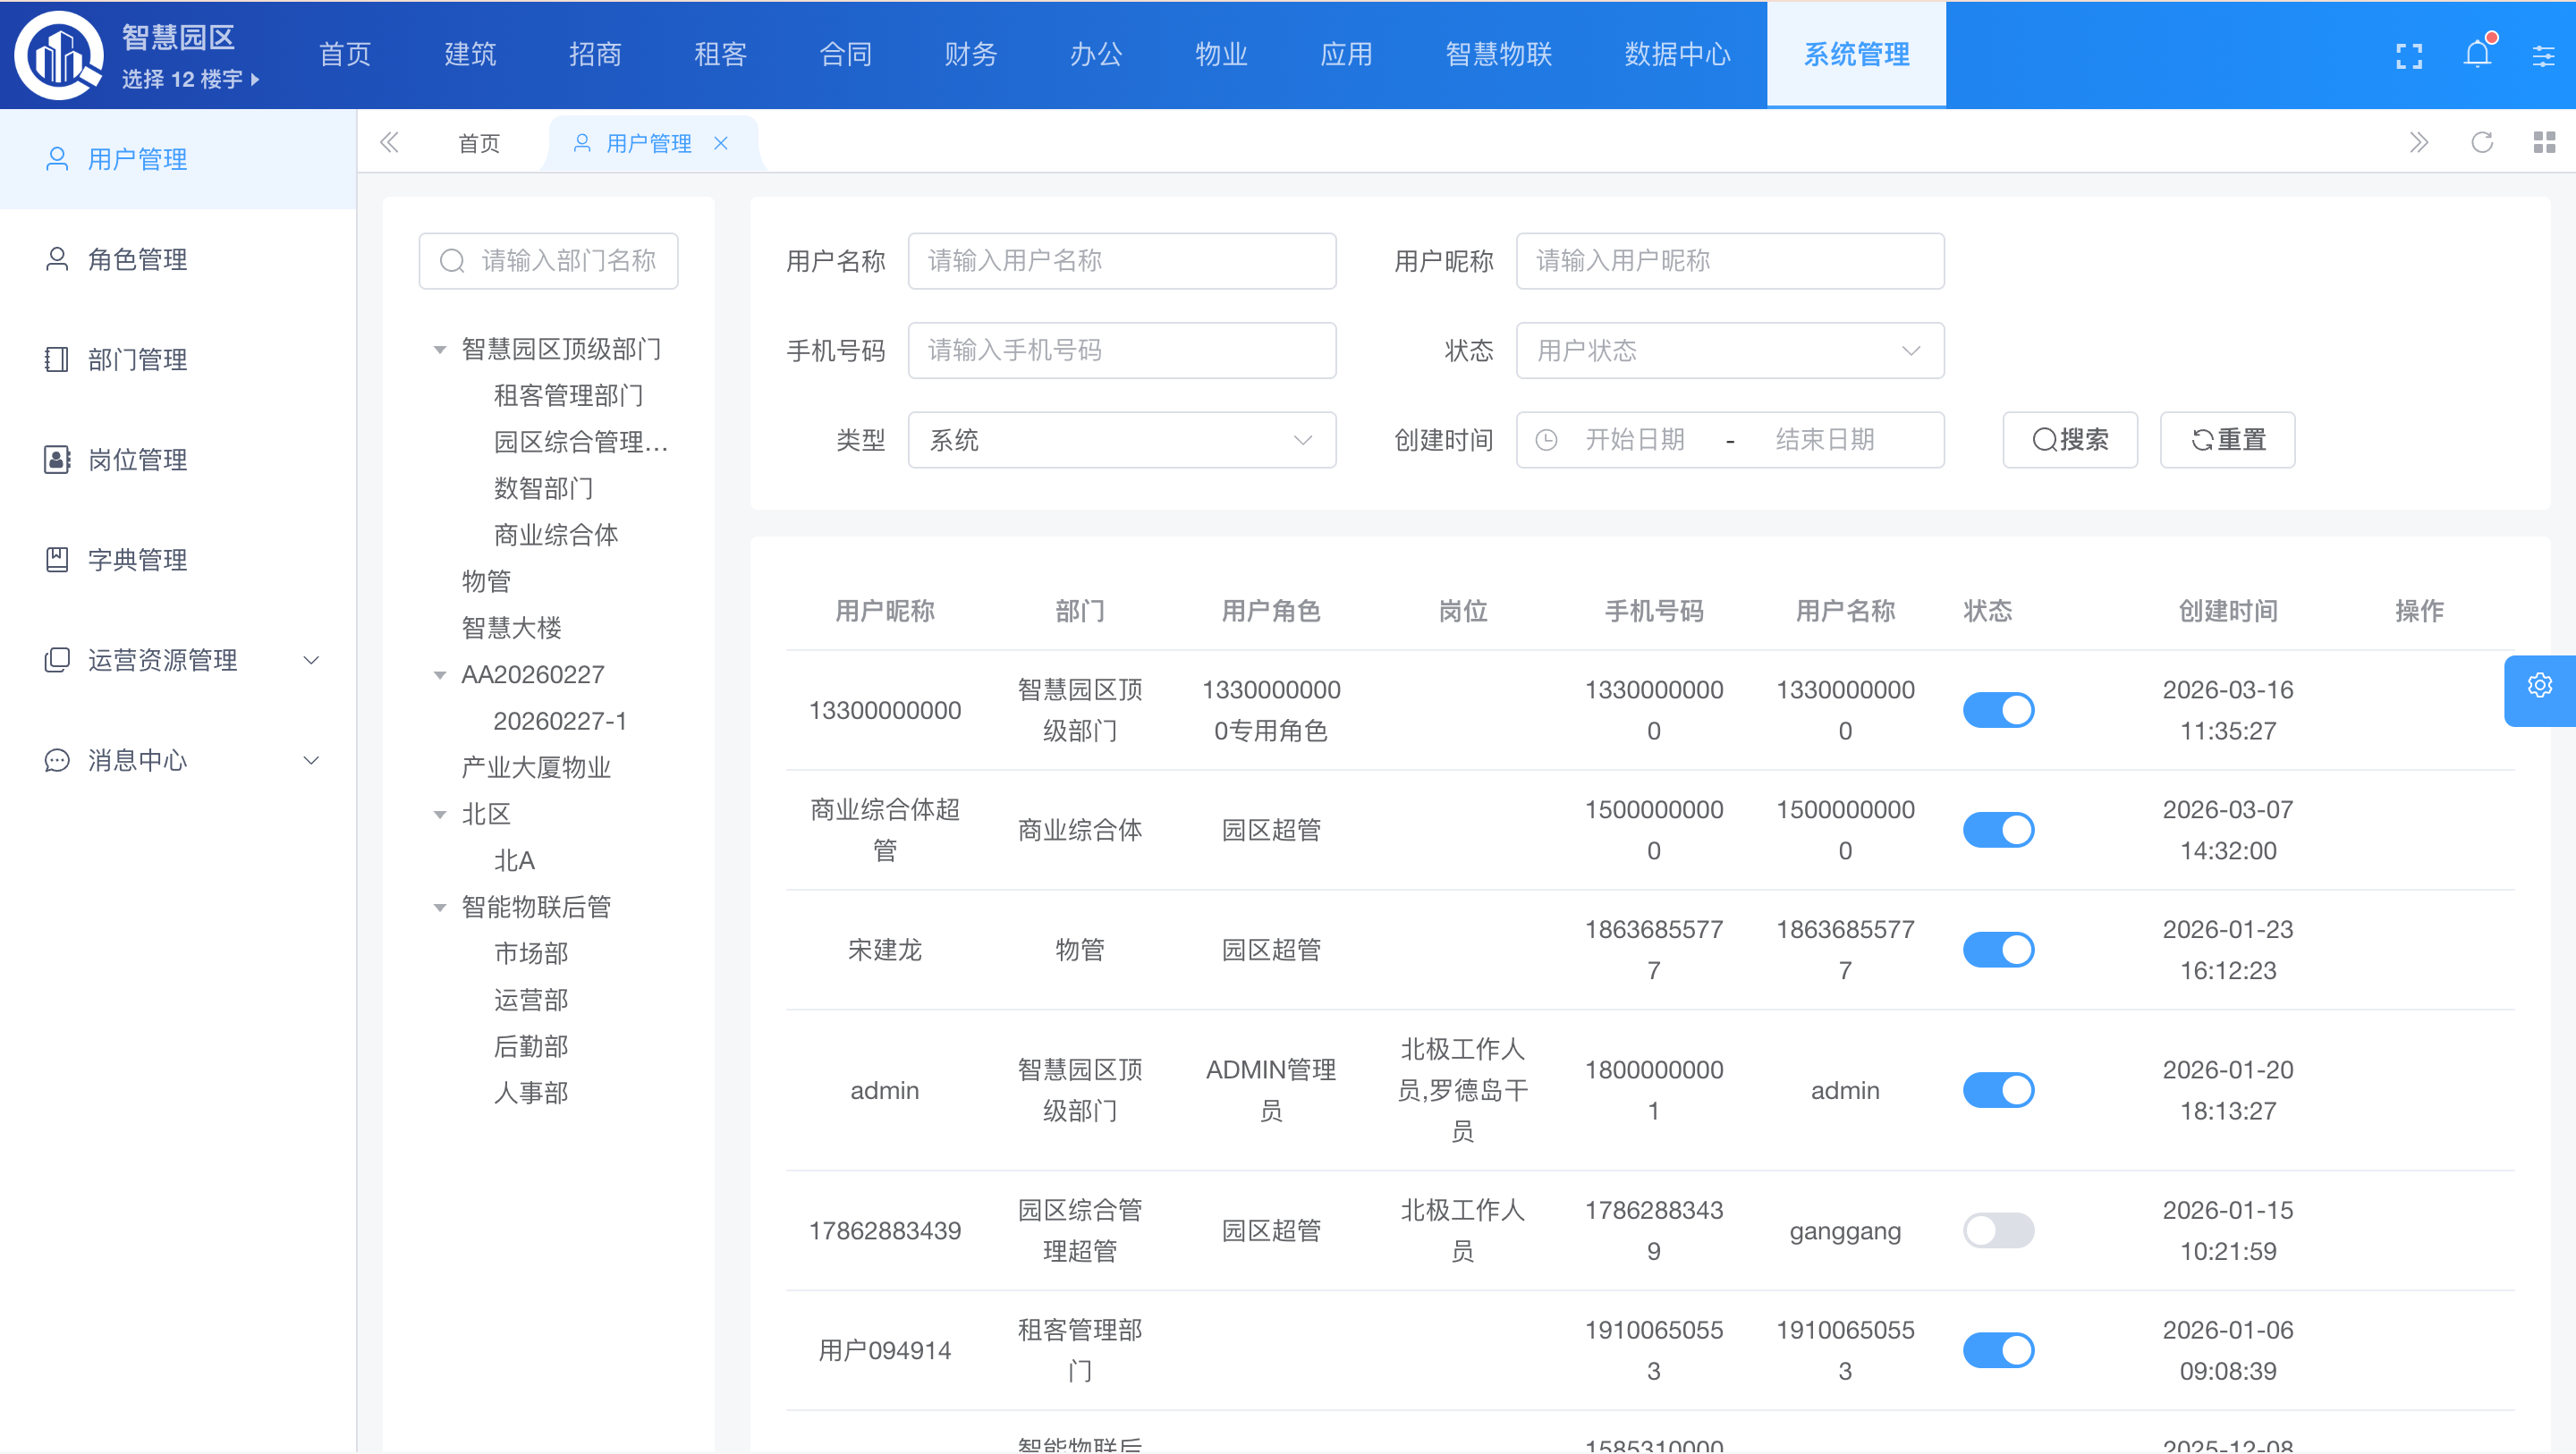2576x1454 pixels.
Task: Open the notification bell
Action: (2477, 54)
